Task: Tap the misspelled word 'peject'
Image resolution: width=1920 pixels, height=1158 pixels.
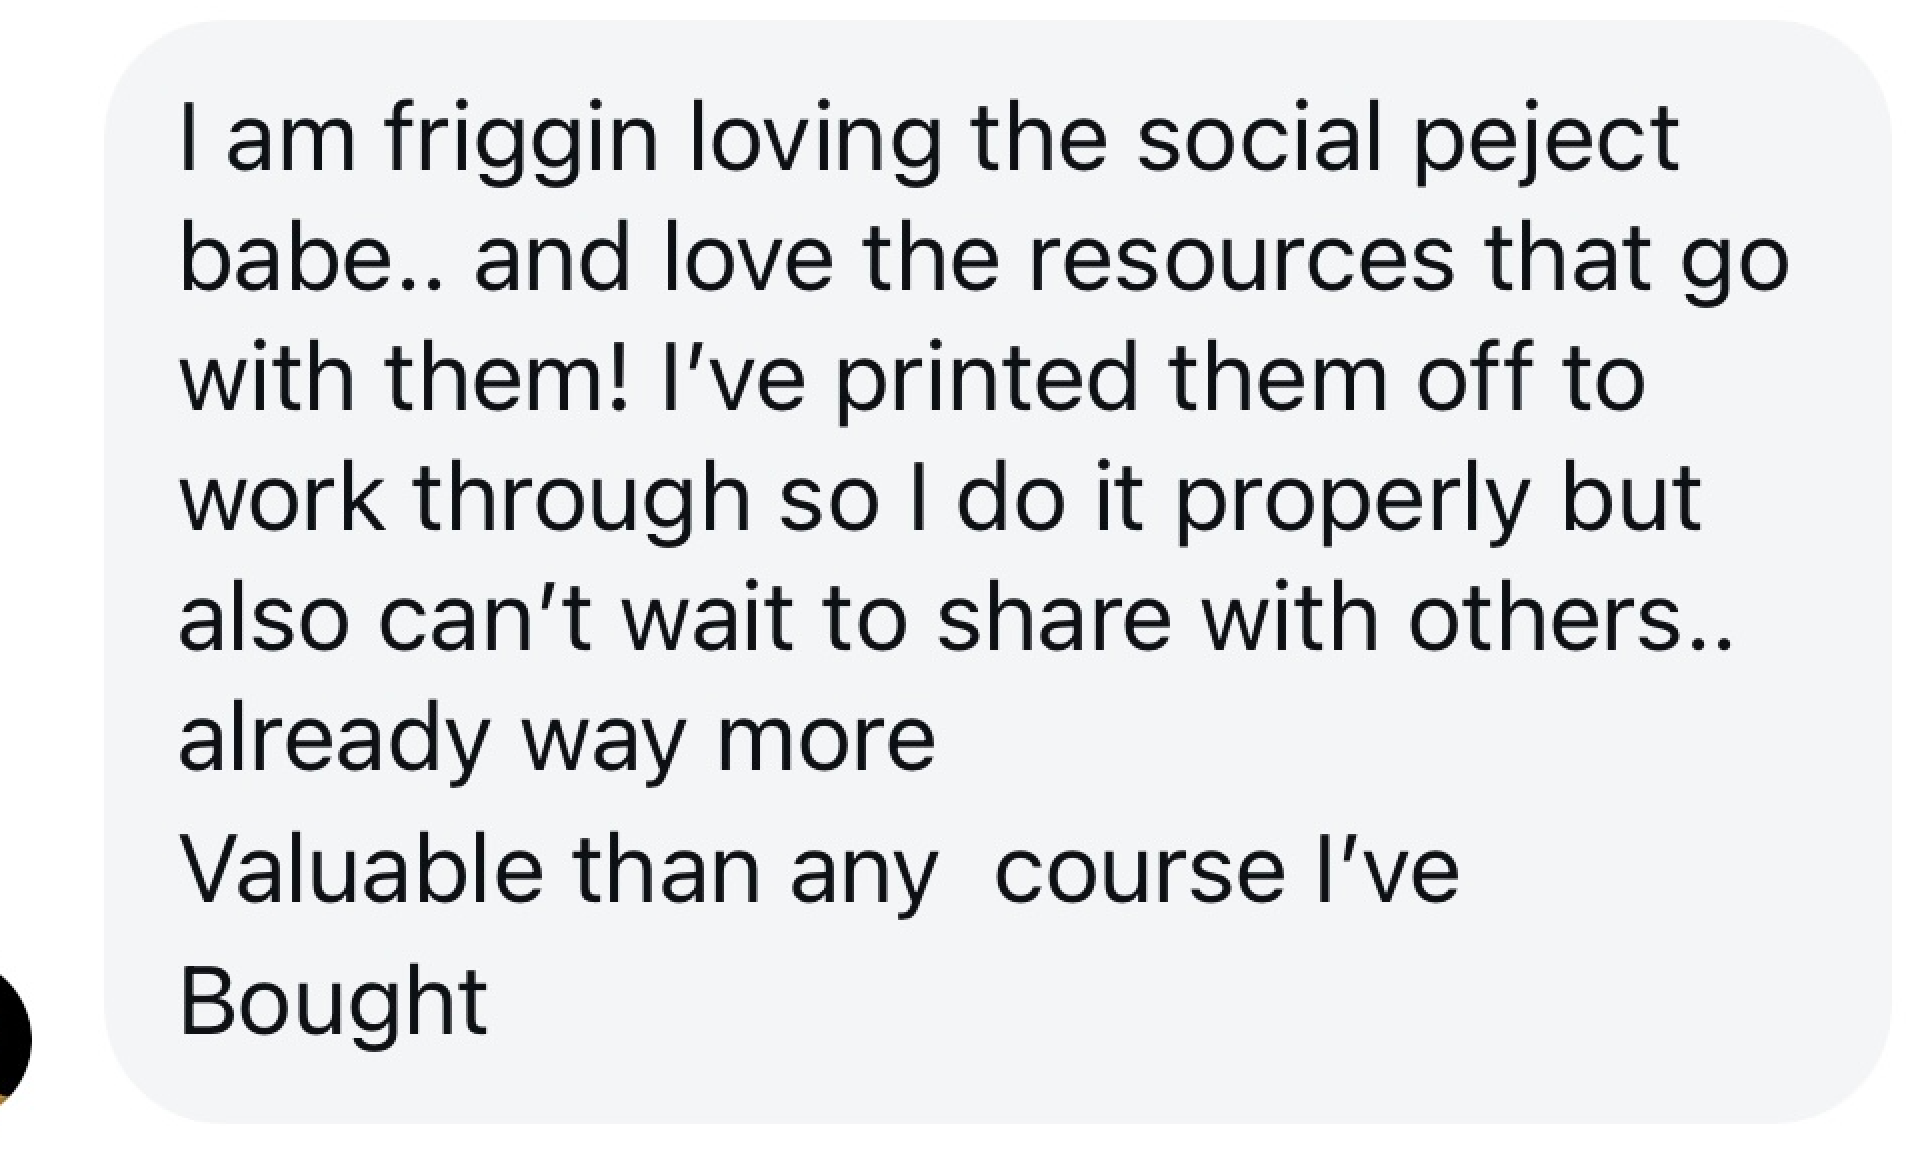Action: 1546,140
